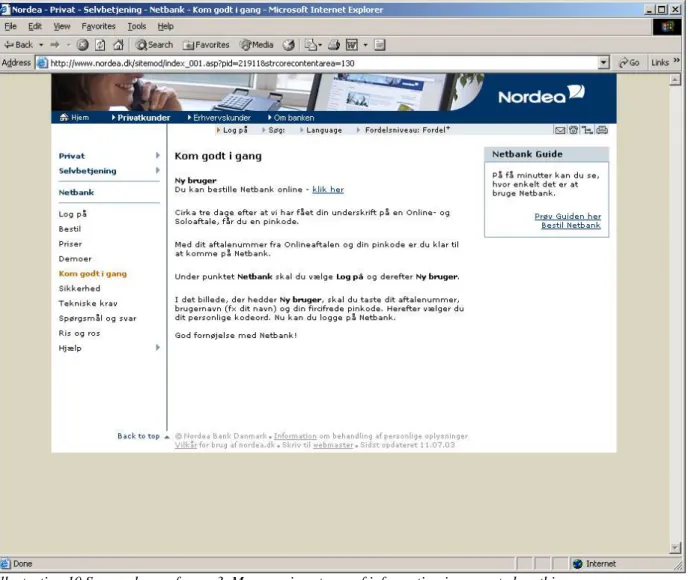Click the Nordea logo
This screenshot has height=580, width=688.
pos(541,94)
